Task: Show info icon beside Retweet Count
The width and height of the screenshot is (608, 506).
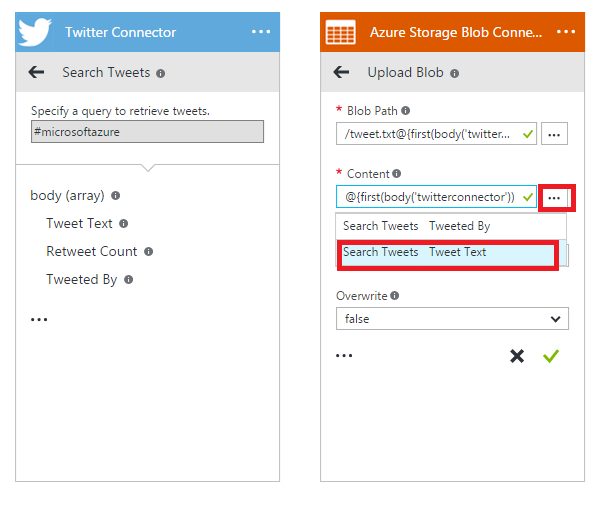Action: (x=148, y=252)
